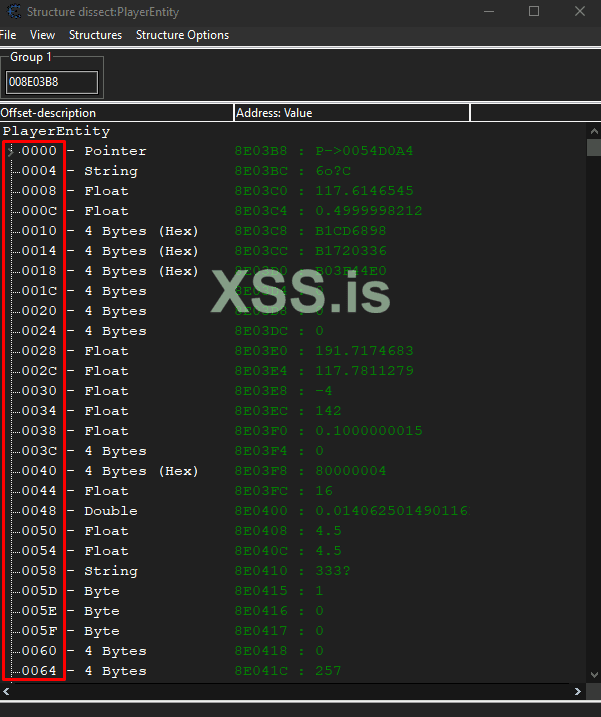Click the horizontal scrollbar right arrow
Screen dimensions: 601x717
pos(578,691)
